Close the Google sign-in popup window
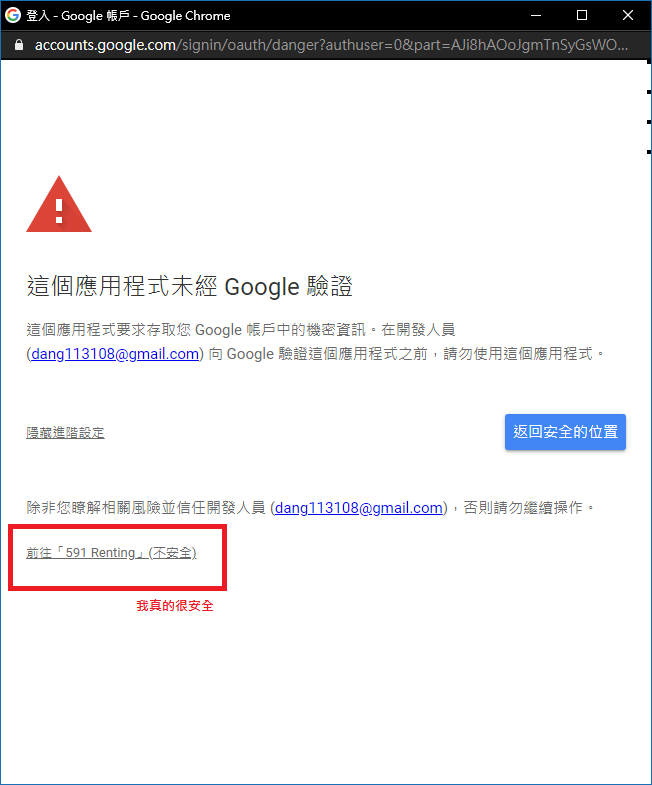The height and width of the screenshot is (785, 652). point(628,16)
